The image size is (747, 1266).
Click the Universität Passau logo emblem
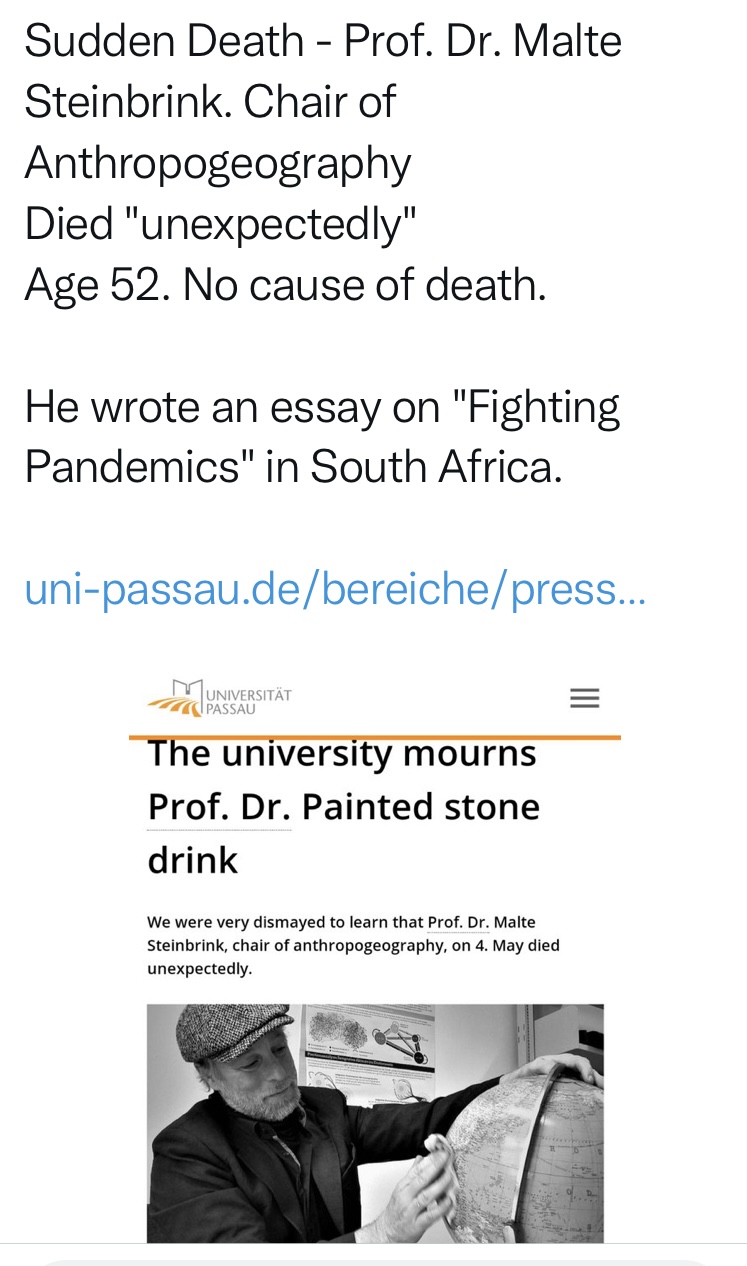click(x=175, y=699)
